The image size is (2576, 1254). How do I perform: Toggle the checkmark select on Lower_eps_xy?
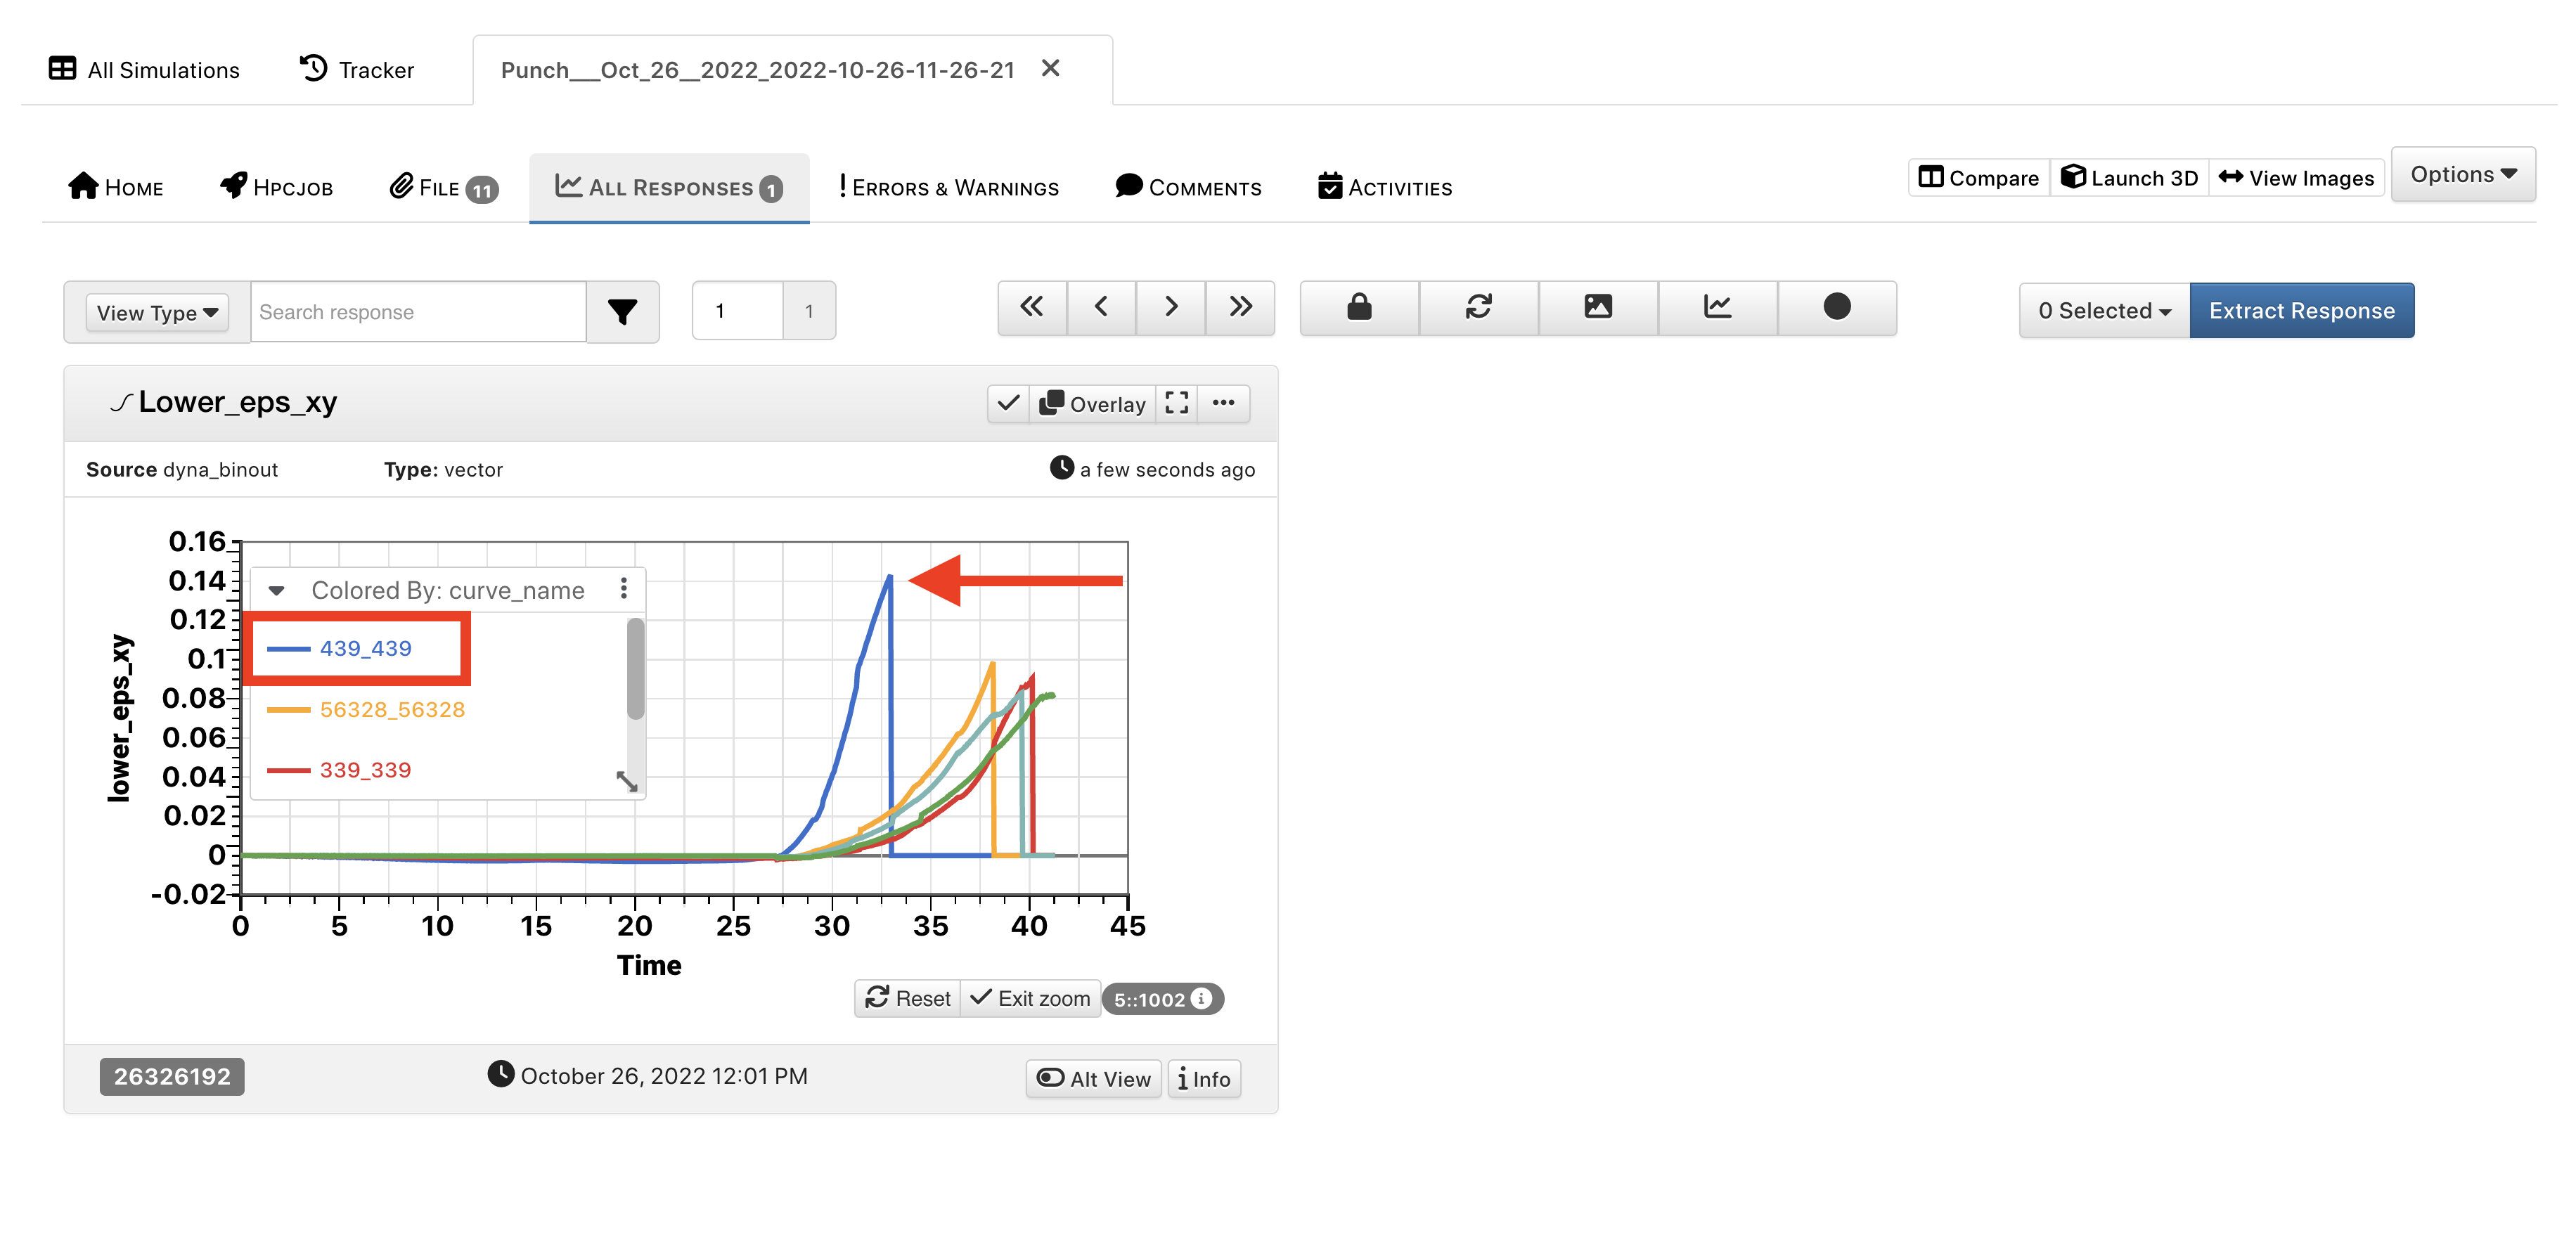(x=1008, y=403)
